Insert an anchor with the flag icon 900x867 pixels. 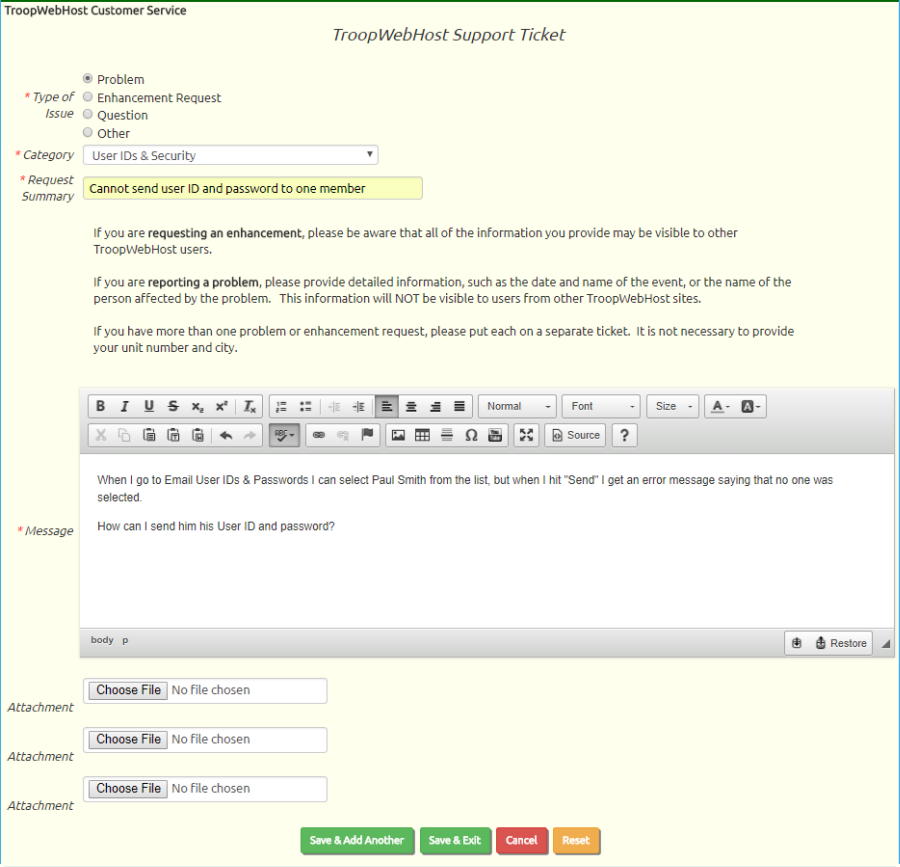click(367, 435)
